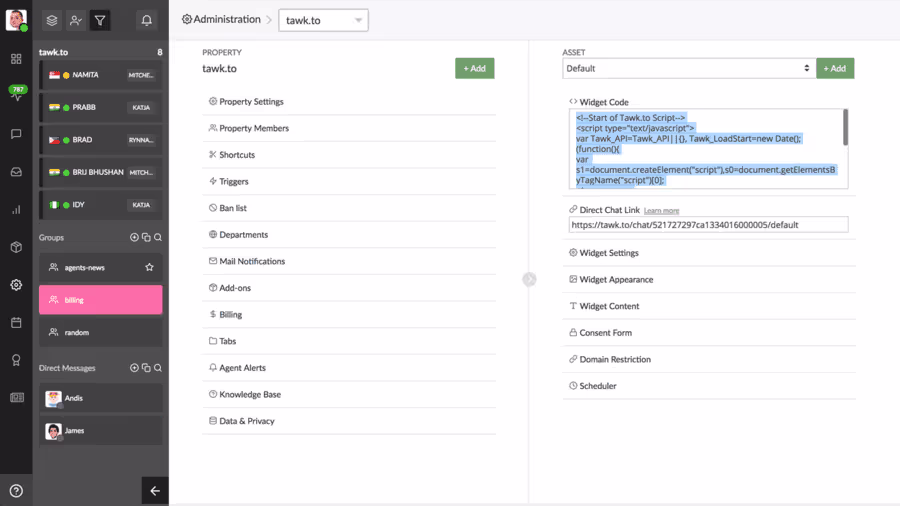
Task: Open the chat bubble icon in left rail
Action: click(x=16, y=134)
